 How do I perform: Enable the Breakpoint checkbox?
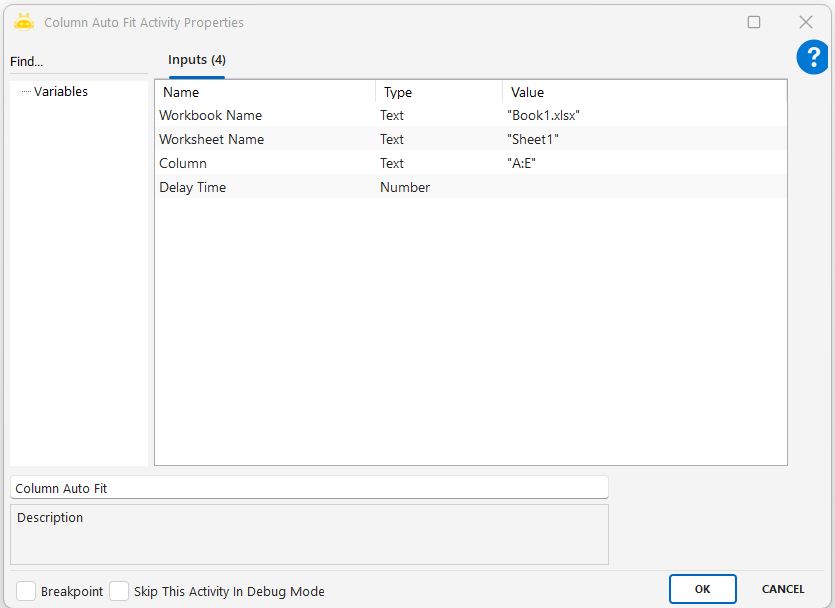[26, 591]
